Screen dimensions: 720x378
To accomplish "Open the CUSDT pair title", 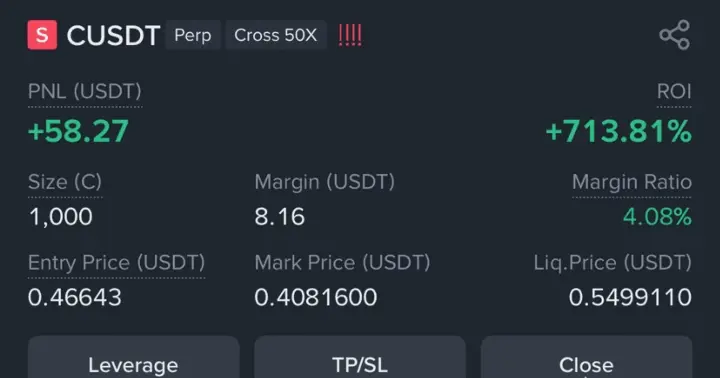I will click(113, 35).
